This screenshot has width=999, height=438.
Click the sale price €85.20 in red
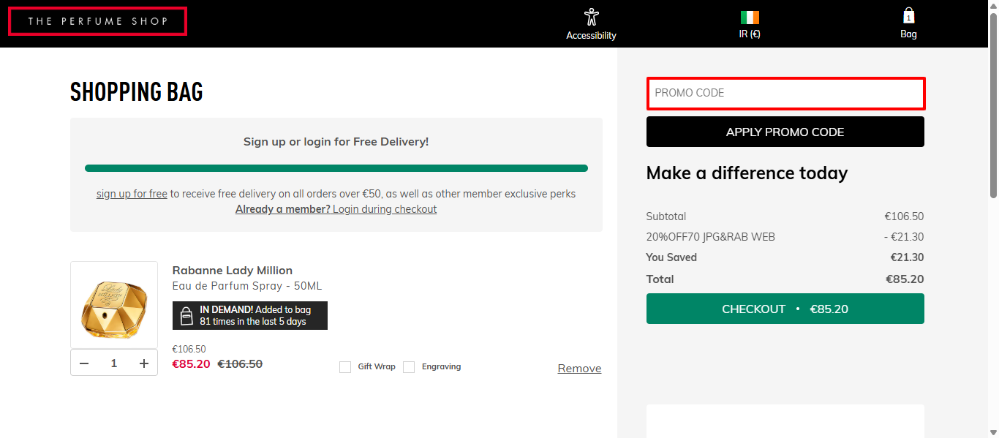(x=191, y=364)
